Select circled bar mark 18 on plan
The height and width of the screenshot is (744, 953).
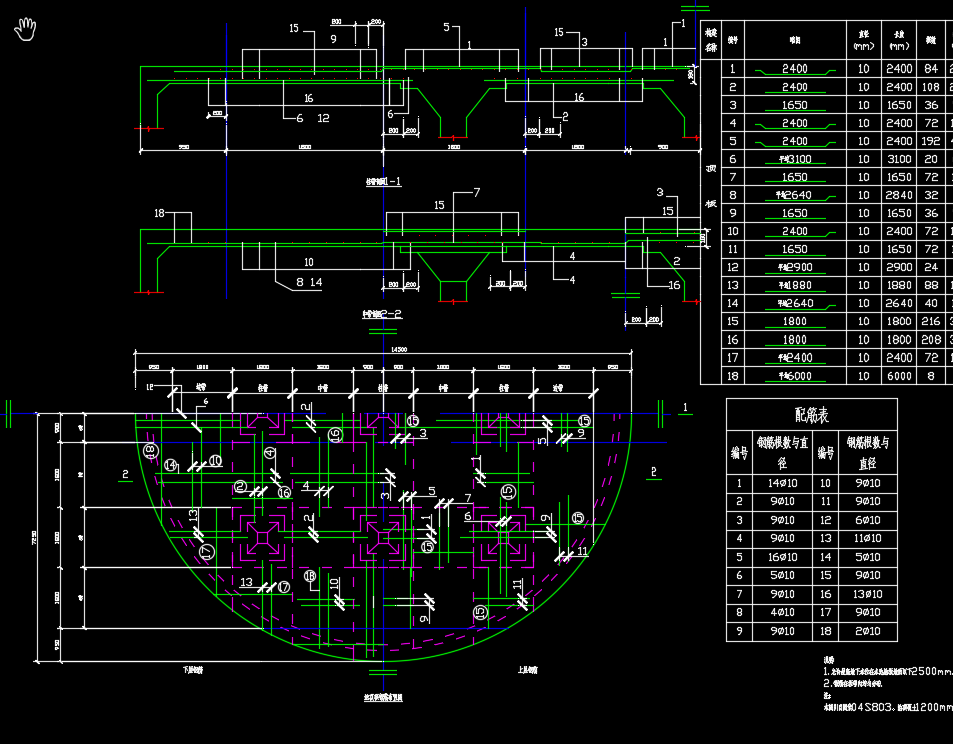(x=151, y=451)
